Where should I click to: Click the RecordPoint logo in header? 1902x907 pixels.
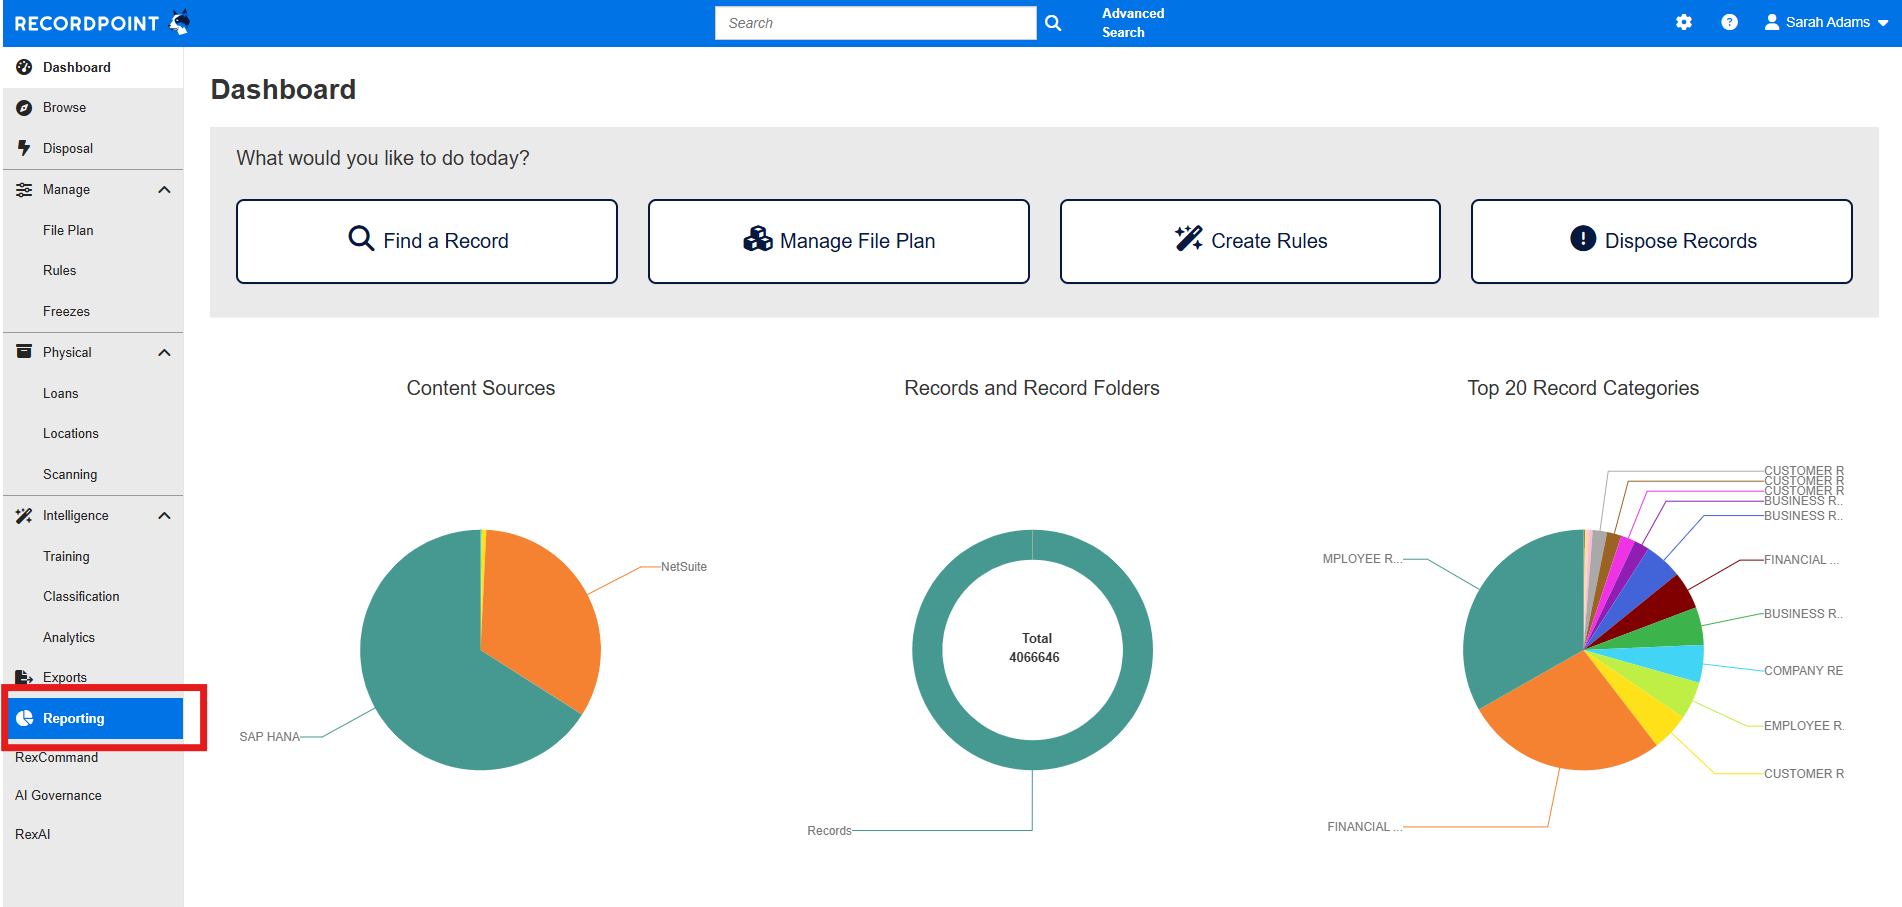(x=102, y=23)
